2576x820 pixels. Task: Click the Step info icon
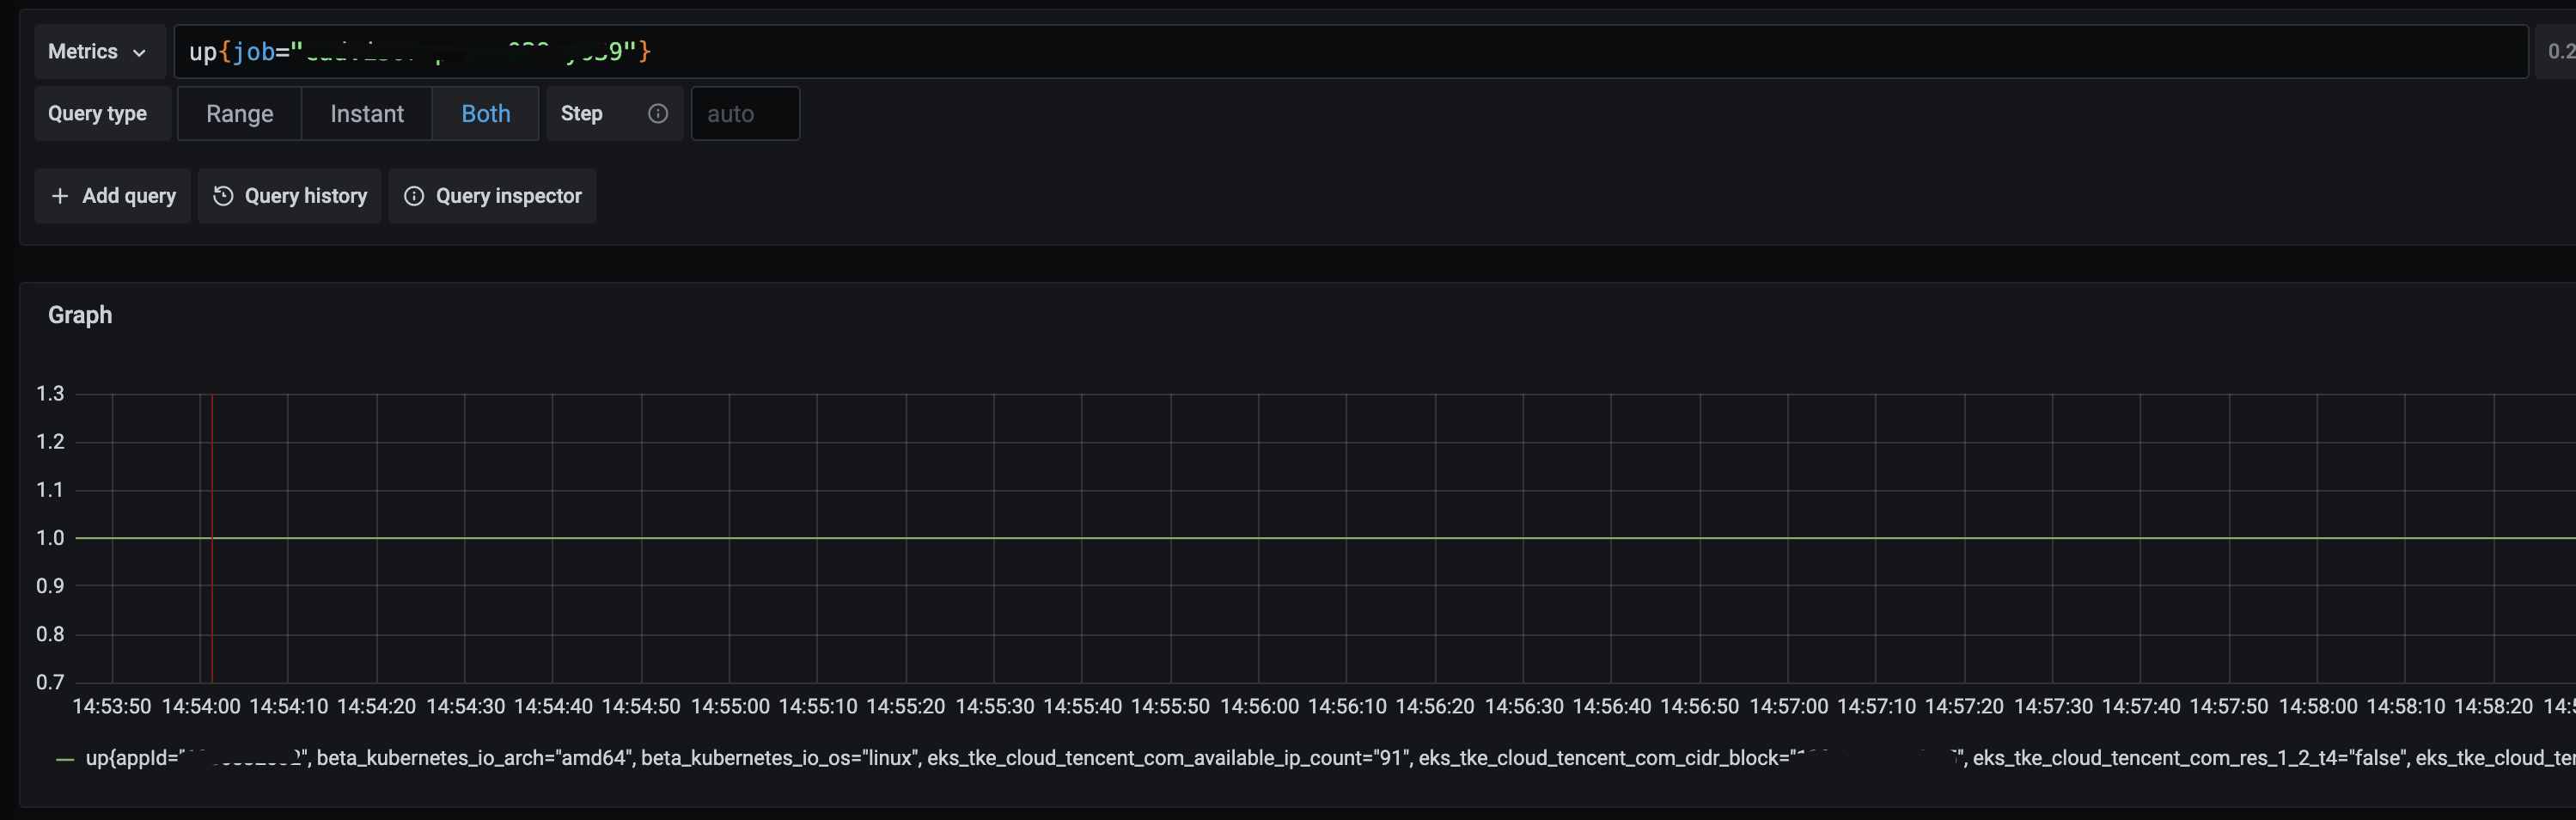657,113
